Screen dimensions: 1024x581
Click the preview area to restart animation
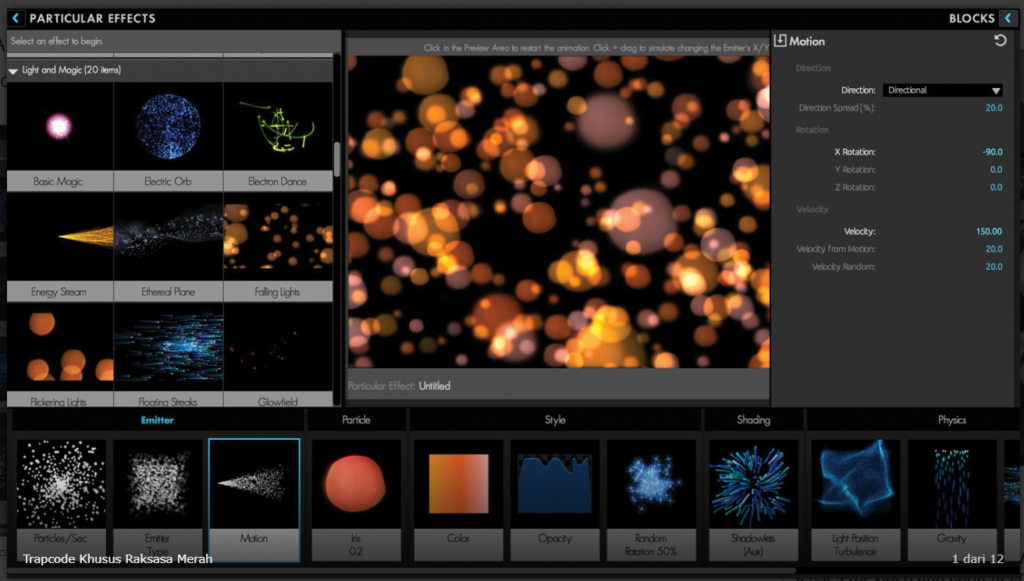(x=558, y=212)
